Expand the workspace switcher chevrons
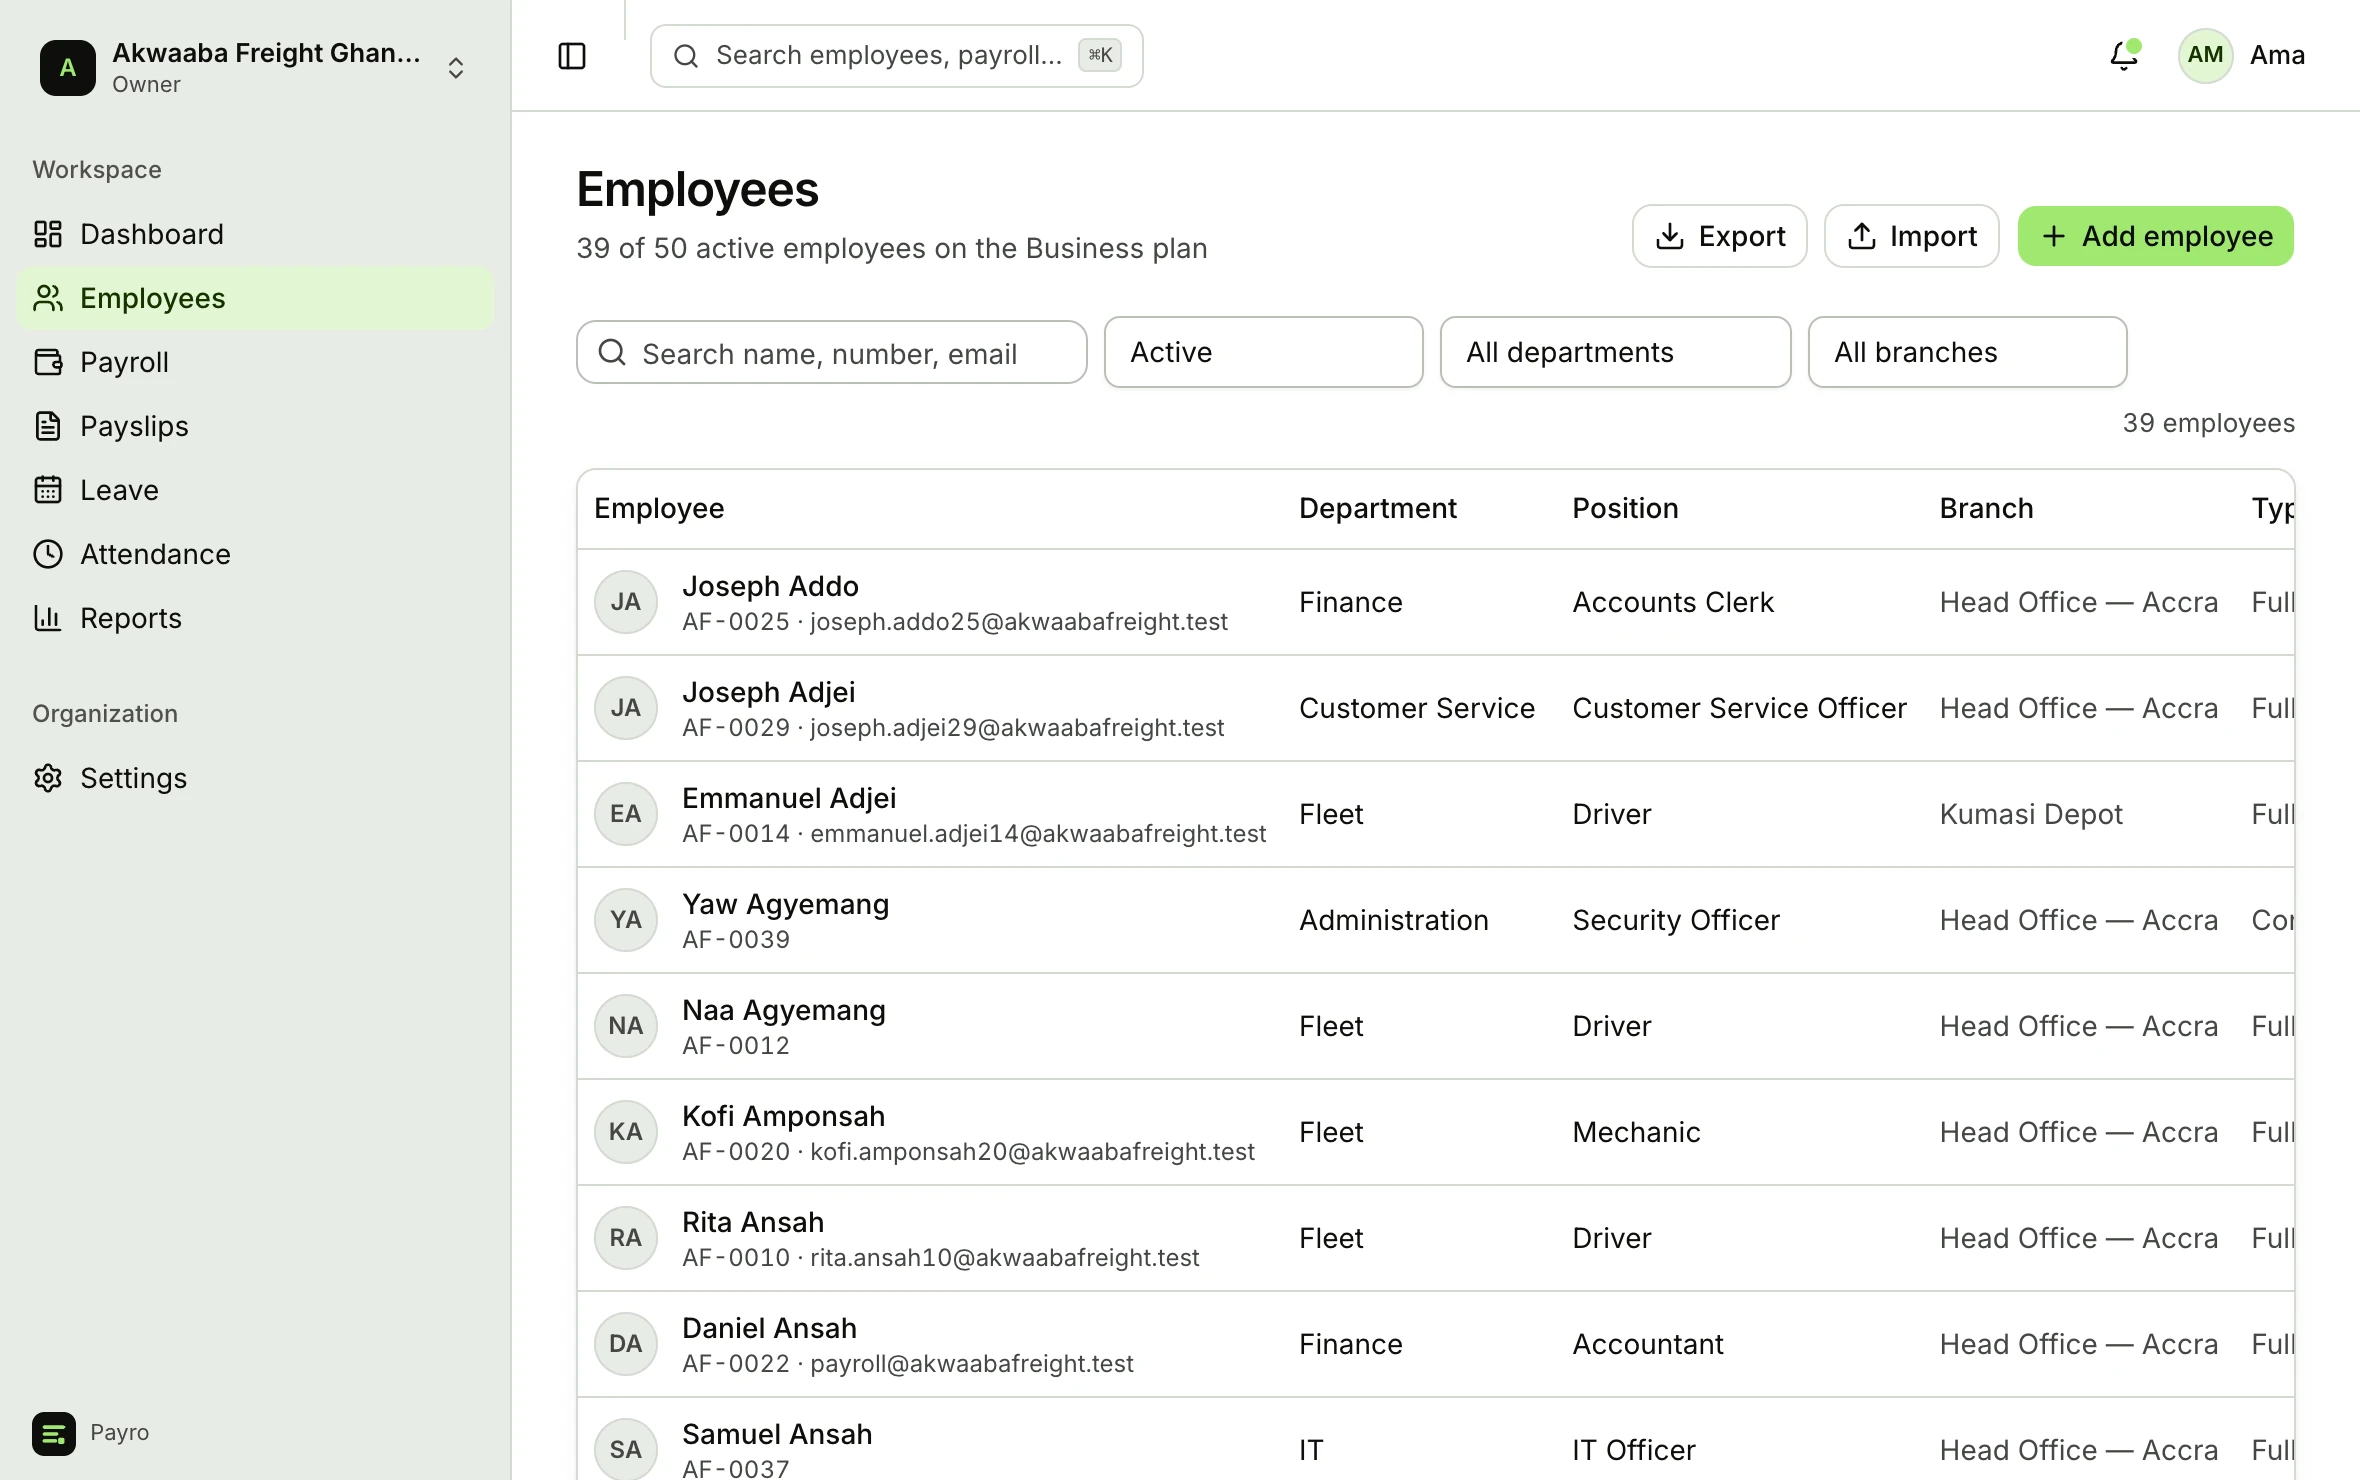This screenshot has height=1480, width=2360. pos(456,68)
